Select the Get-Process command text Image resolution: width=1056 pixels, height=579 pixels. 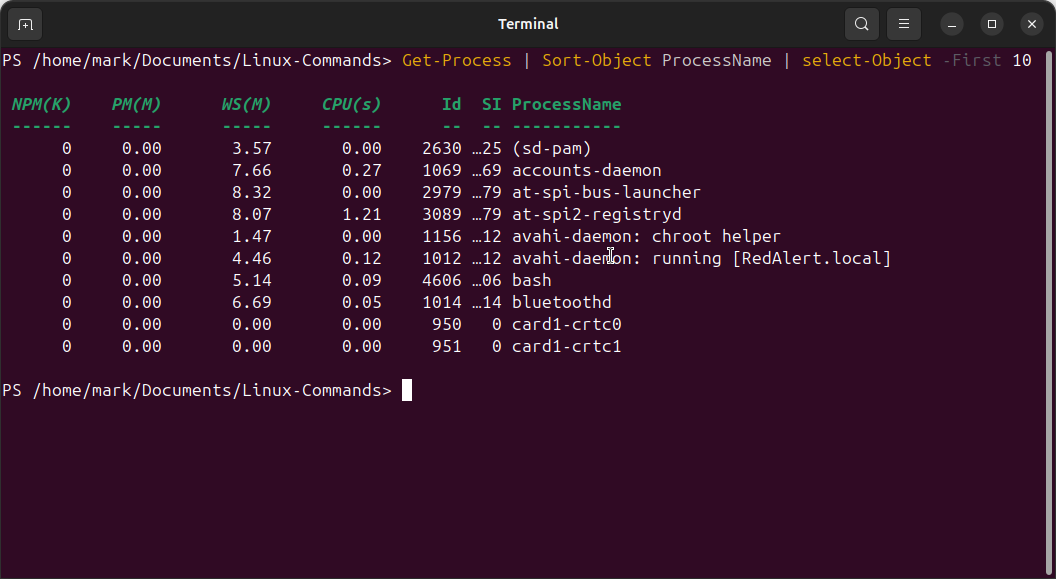click(x=456, y=60)
